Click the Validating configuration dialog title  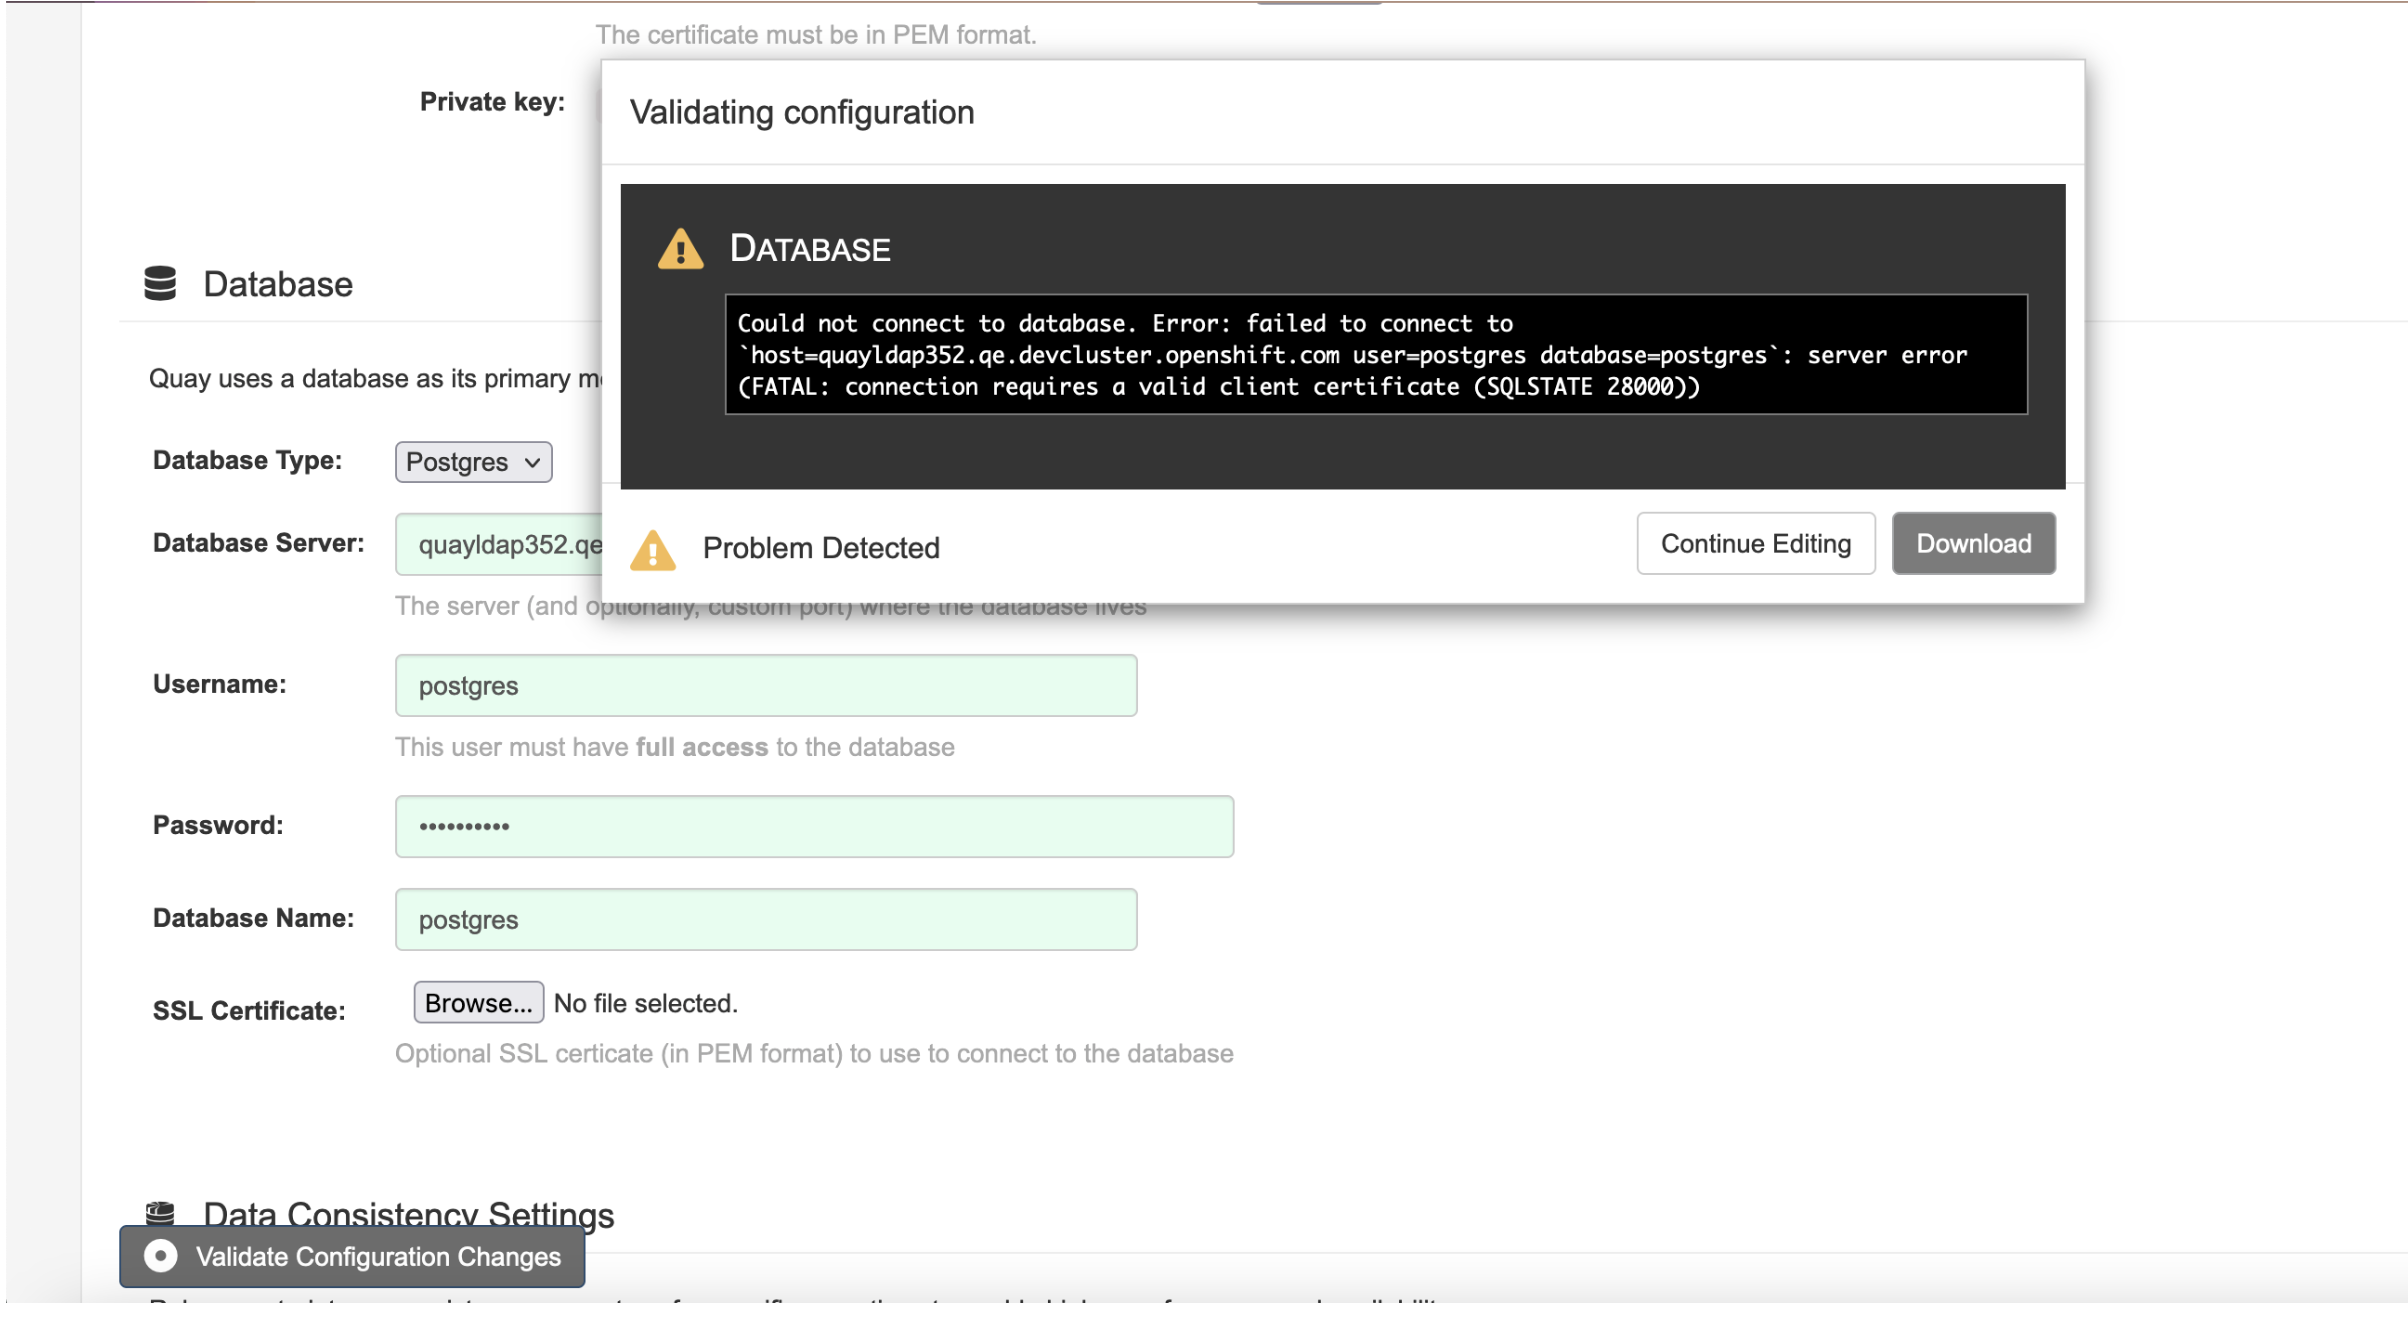pyautogui.click(x=802, y=112)
